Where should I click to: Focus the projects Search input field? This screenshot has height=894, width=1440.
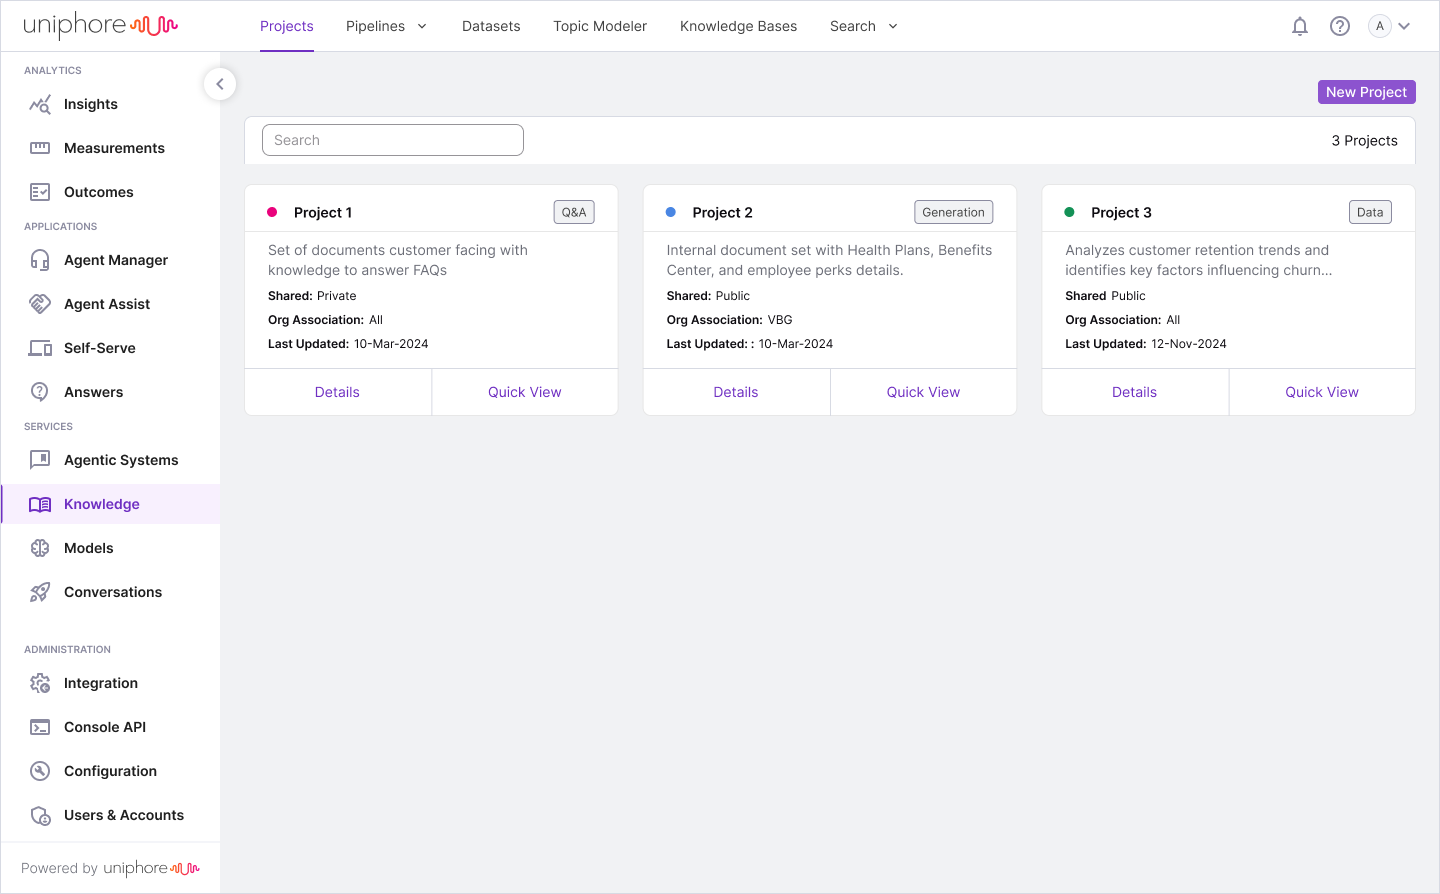392,140
